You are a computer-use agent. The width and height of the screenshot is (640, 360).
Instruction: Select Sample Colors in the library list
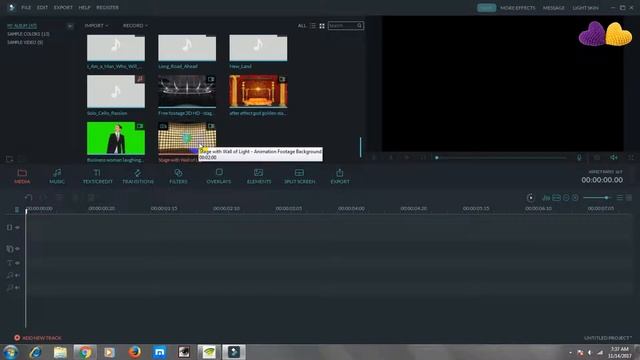coord(28,34)
